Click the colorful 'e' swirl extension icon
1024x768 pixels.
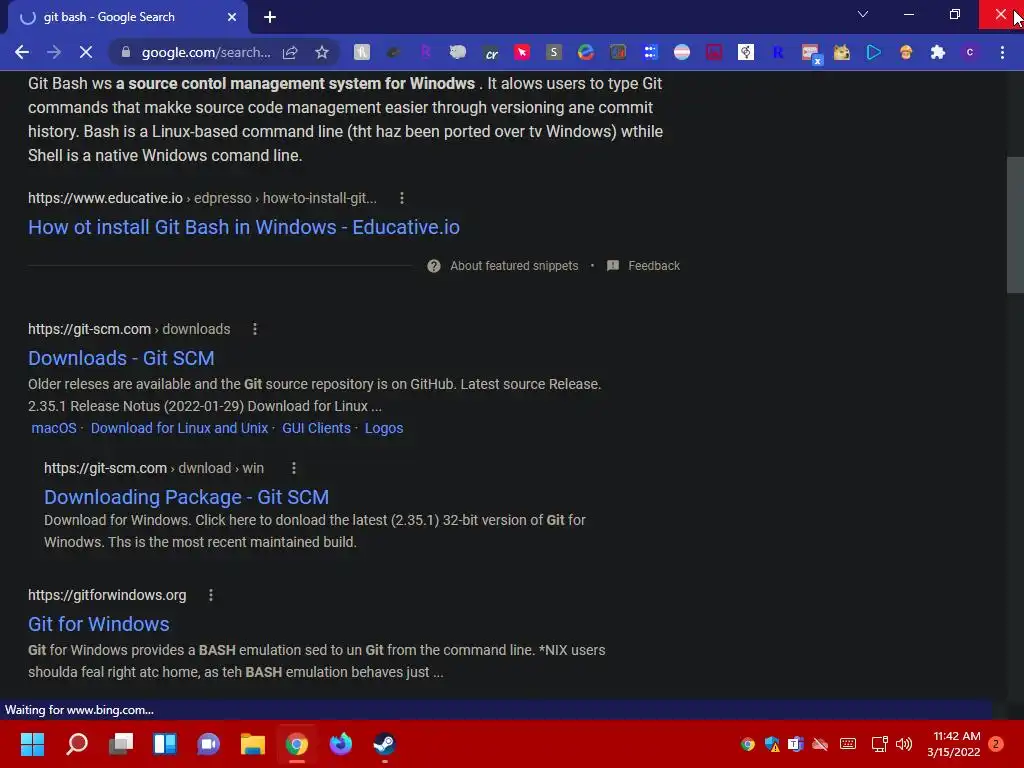pyautogui.click(x=586, y=52)
